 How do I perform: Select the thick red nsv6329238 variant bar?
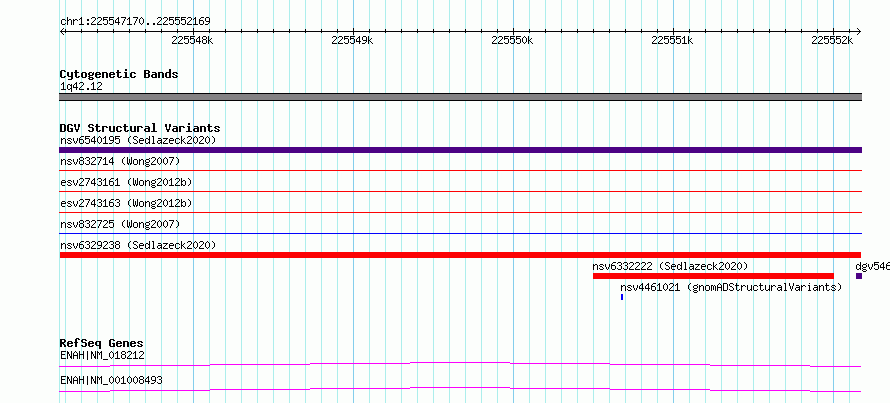(460, 255)
